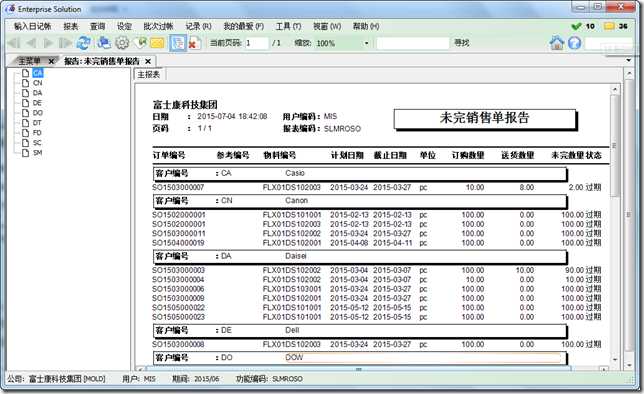Click the current page number field

click(x=257, y=43)
